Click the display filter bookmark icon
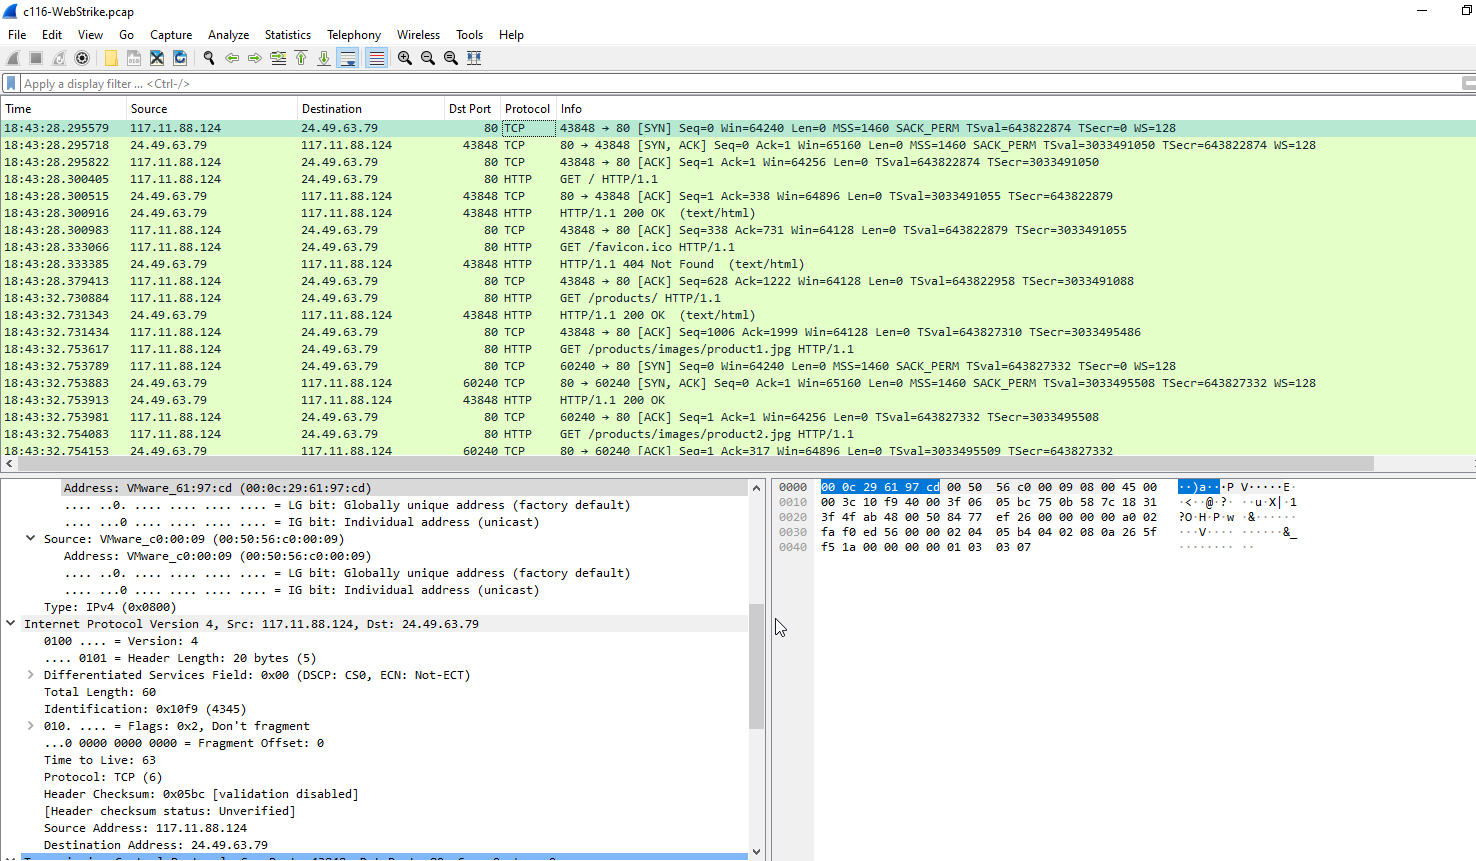This screenshot has width=1476, height=861. (x=11, y=84)
